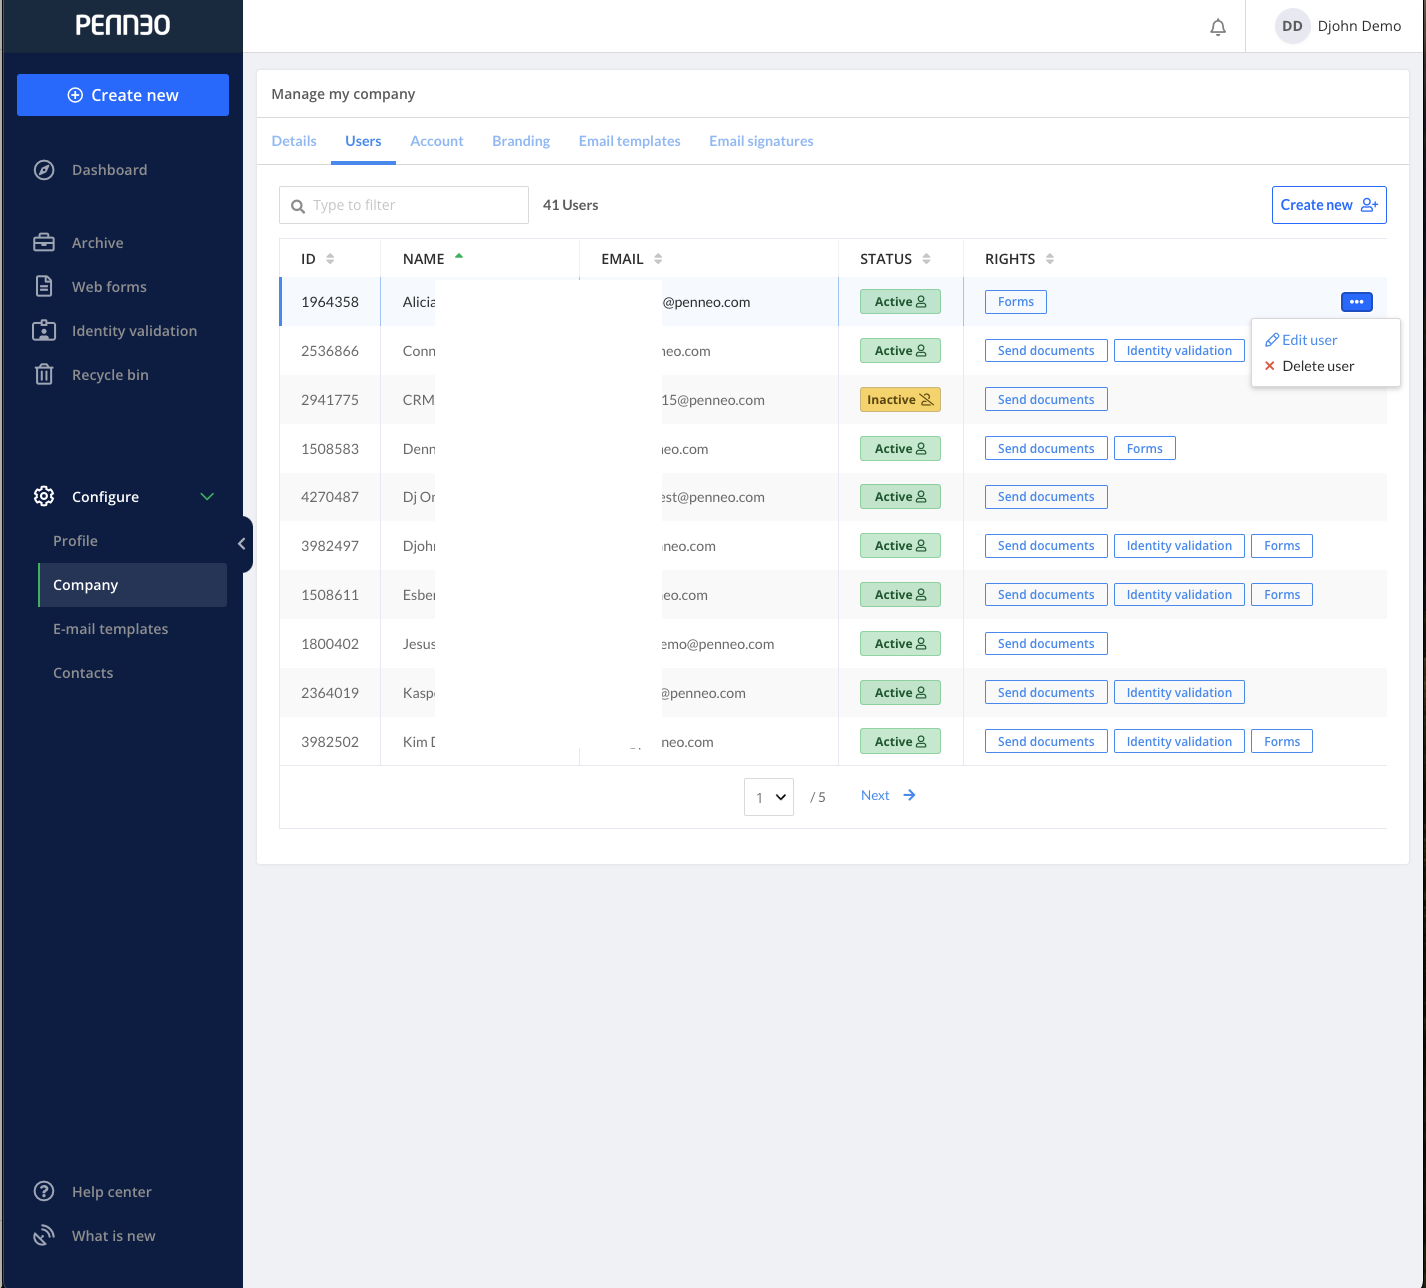The width and height of the screenshot is (1426, 1288).
Task: Open the Profile settings link
Action: (76, 541)
